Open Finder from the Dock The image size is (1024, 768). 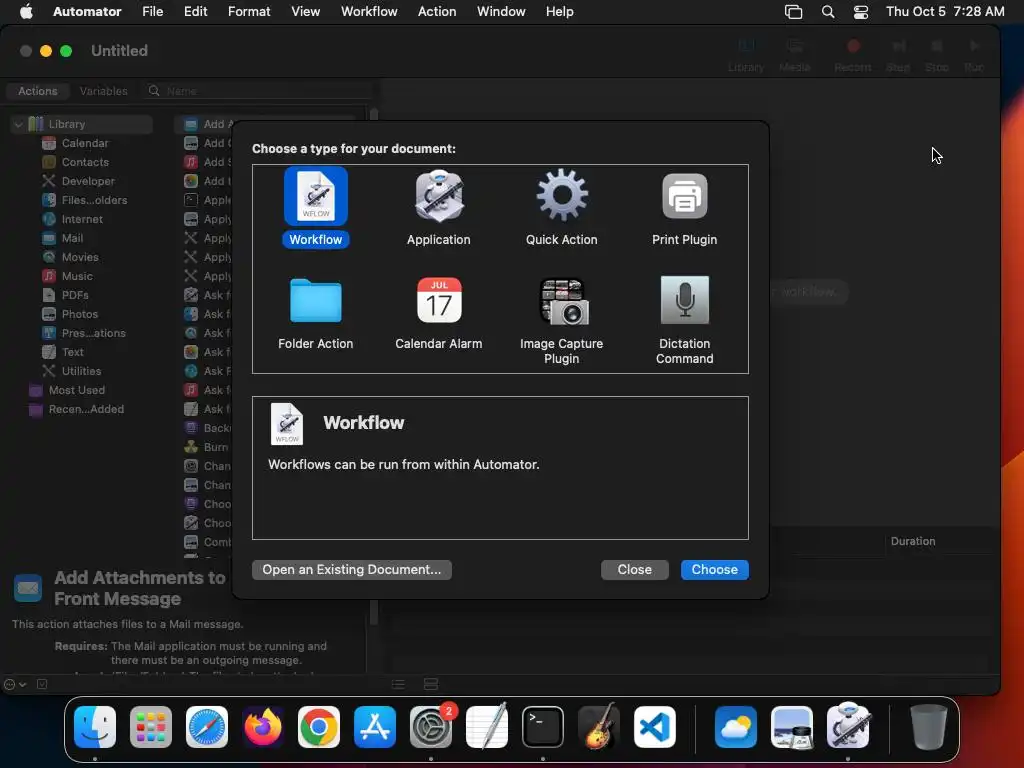click(95, 727)
